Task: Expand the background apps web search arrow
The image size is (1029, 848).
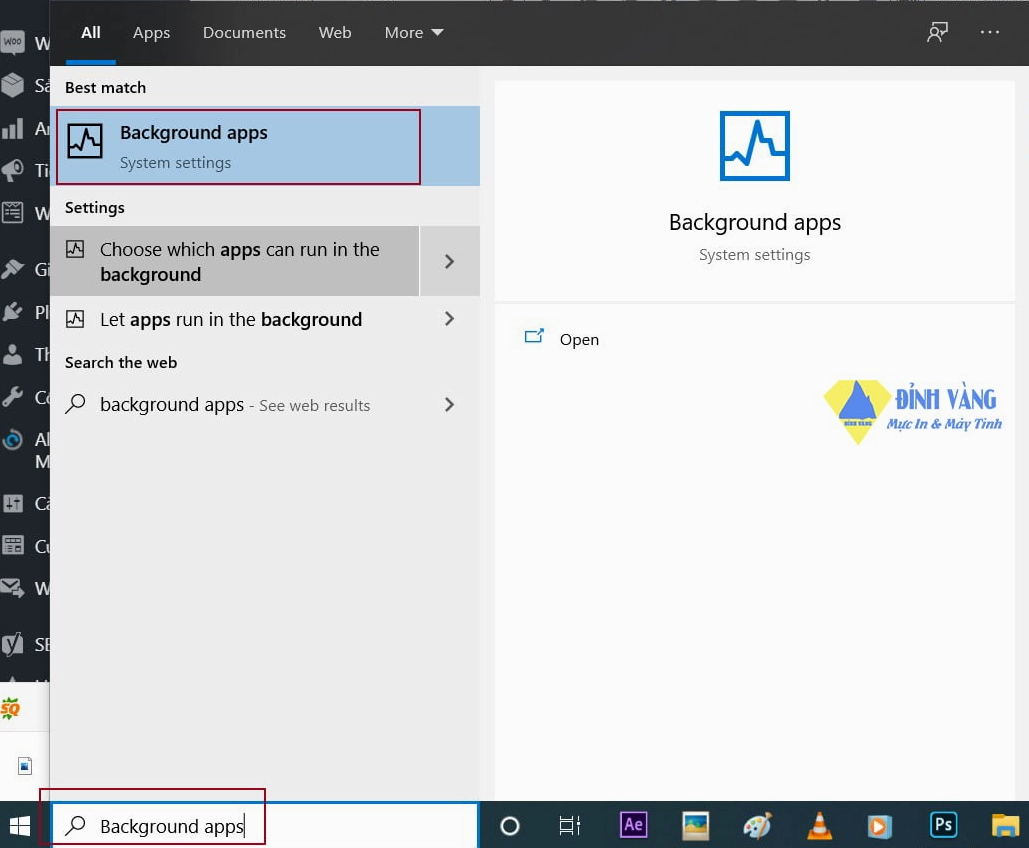Action: [x=449, y=404]
